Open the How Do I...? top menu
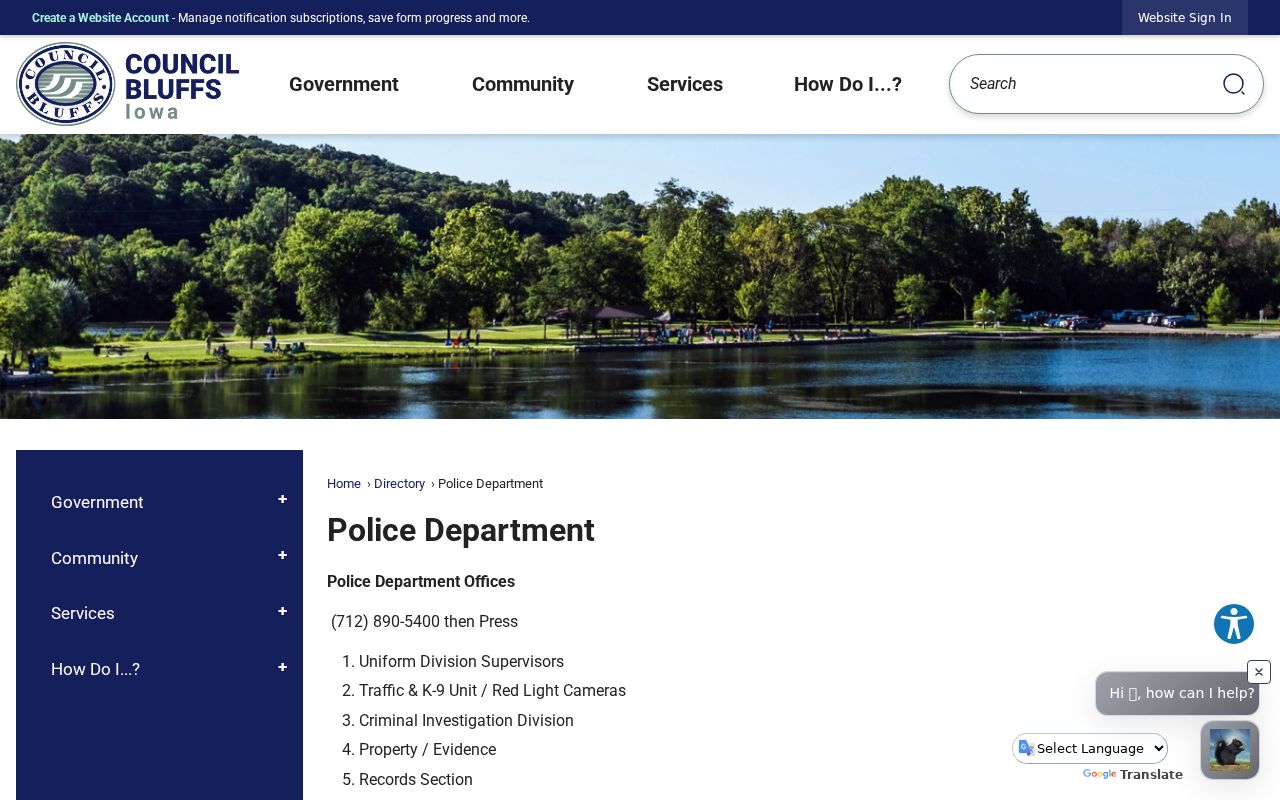This screenshot has width=1280, height=800. point(848,84)
